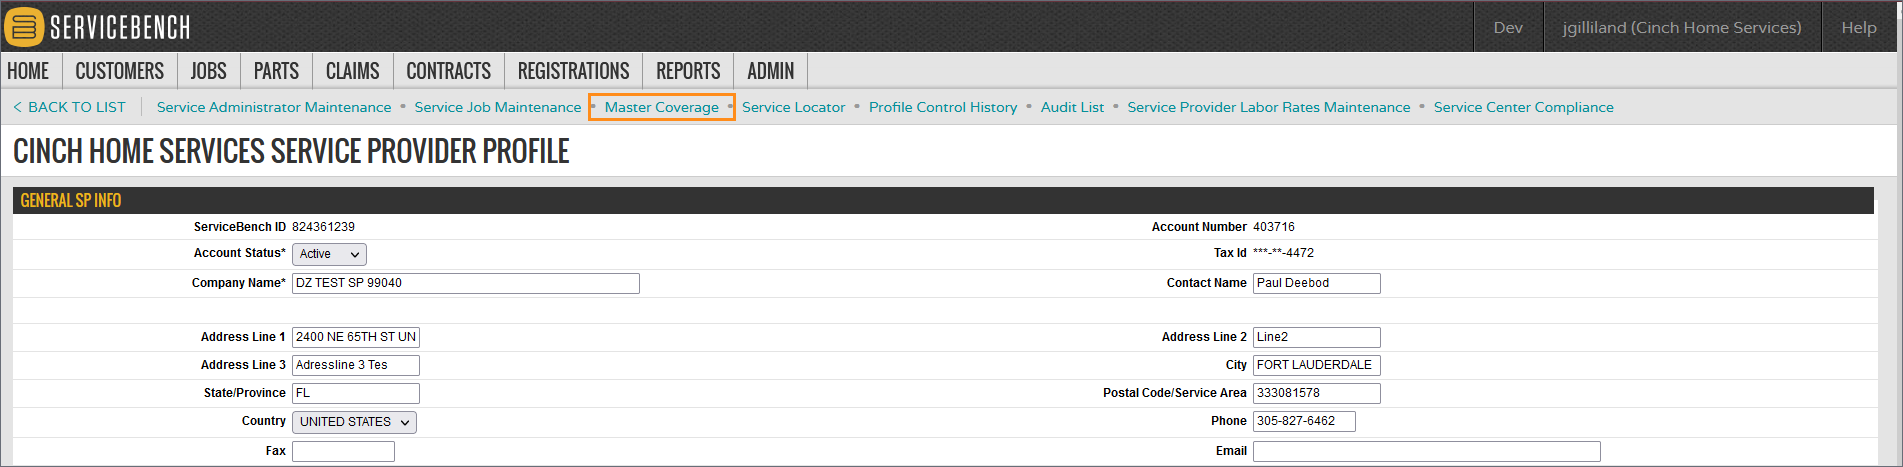Screen dimensions: 1903x467
Task: Open Service Administrator Maintenance link
Action: click(274, 107)
